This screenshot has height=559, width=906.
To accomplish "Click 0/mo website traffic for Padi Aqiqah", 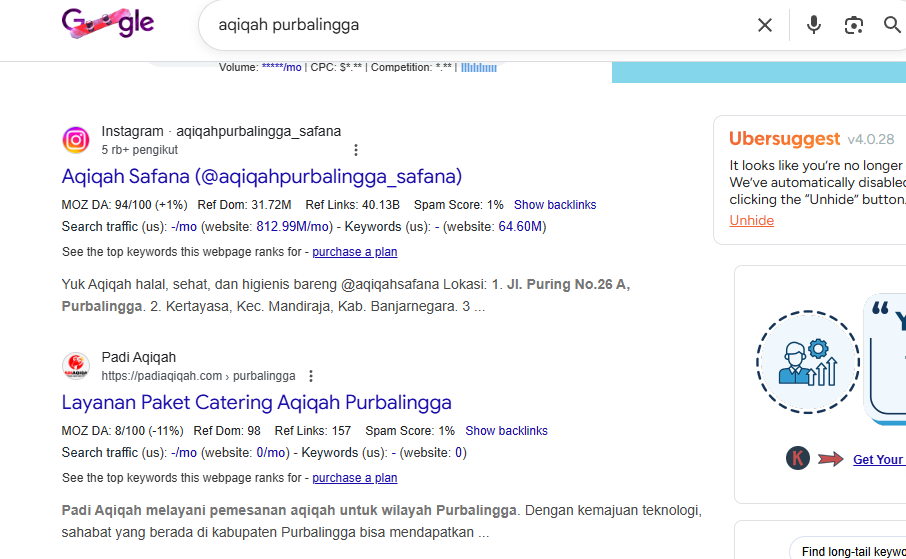I will pyautogui.click(x=271, y=453).
